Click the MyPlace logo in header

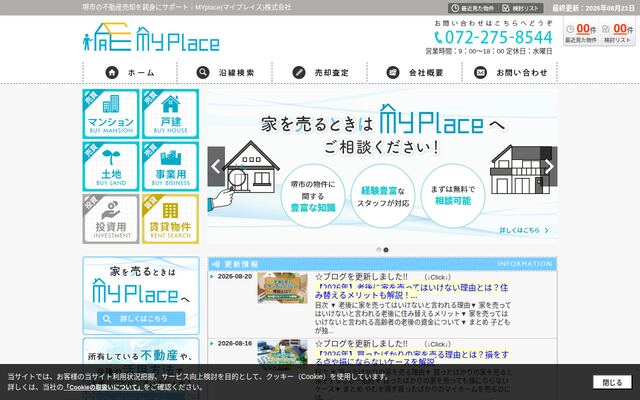point(151,37)
